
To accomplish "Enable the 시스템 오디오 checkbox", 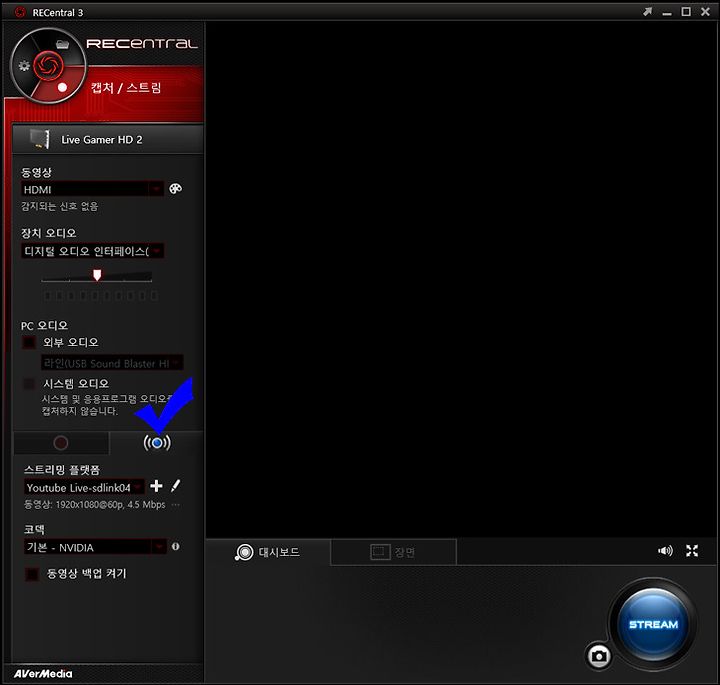I will pyautogui.click(x=29, y=384).
